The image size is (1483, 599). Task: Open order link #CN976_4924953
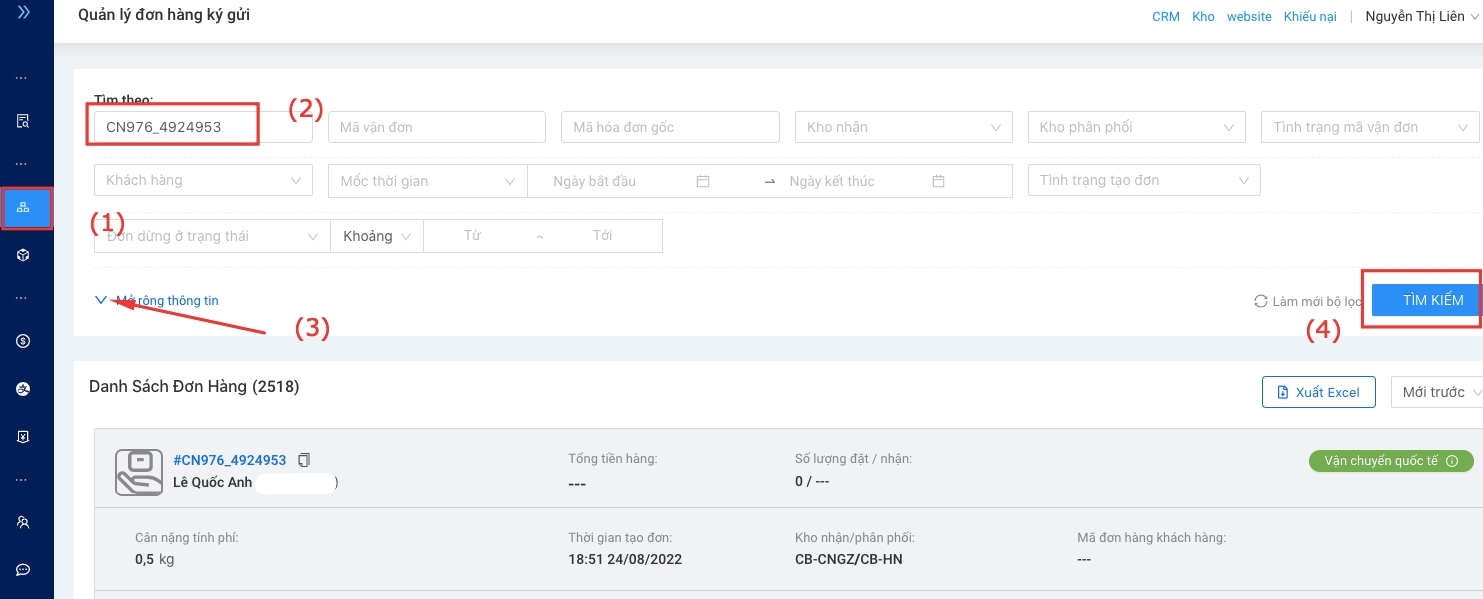230,460
